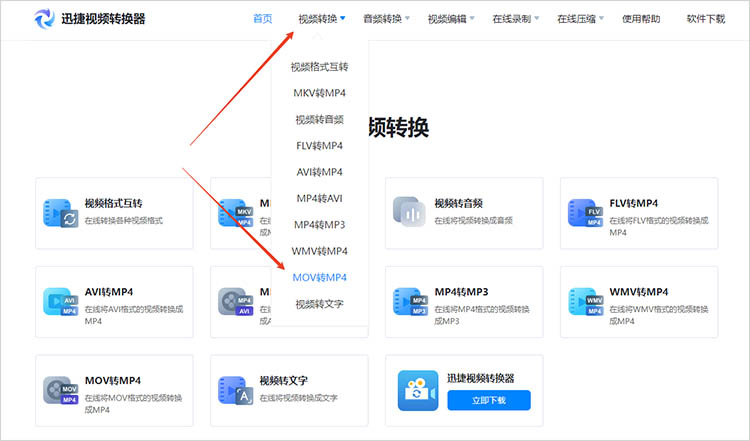Open the 视频转文字 card title
Viewport: 750px width, 441px height.
coord(284,381)
